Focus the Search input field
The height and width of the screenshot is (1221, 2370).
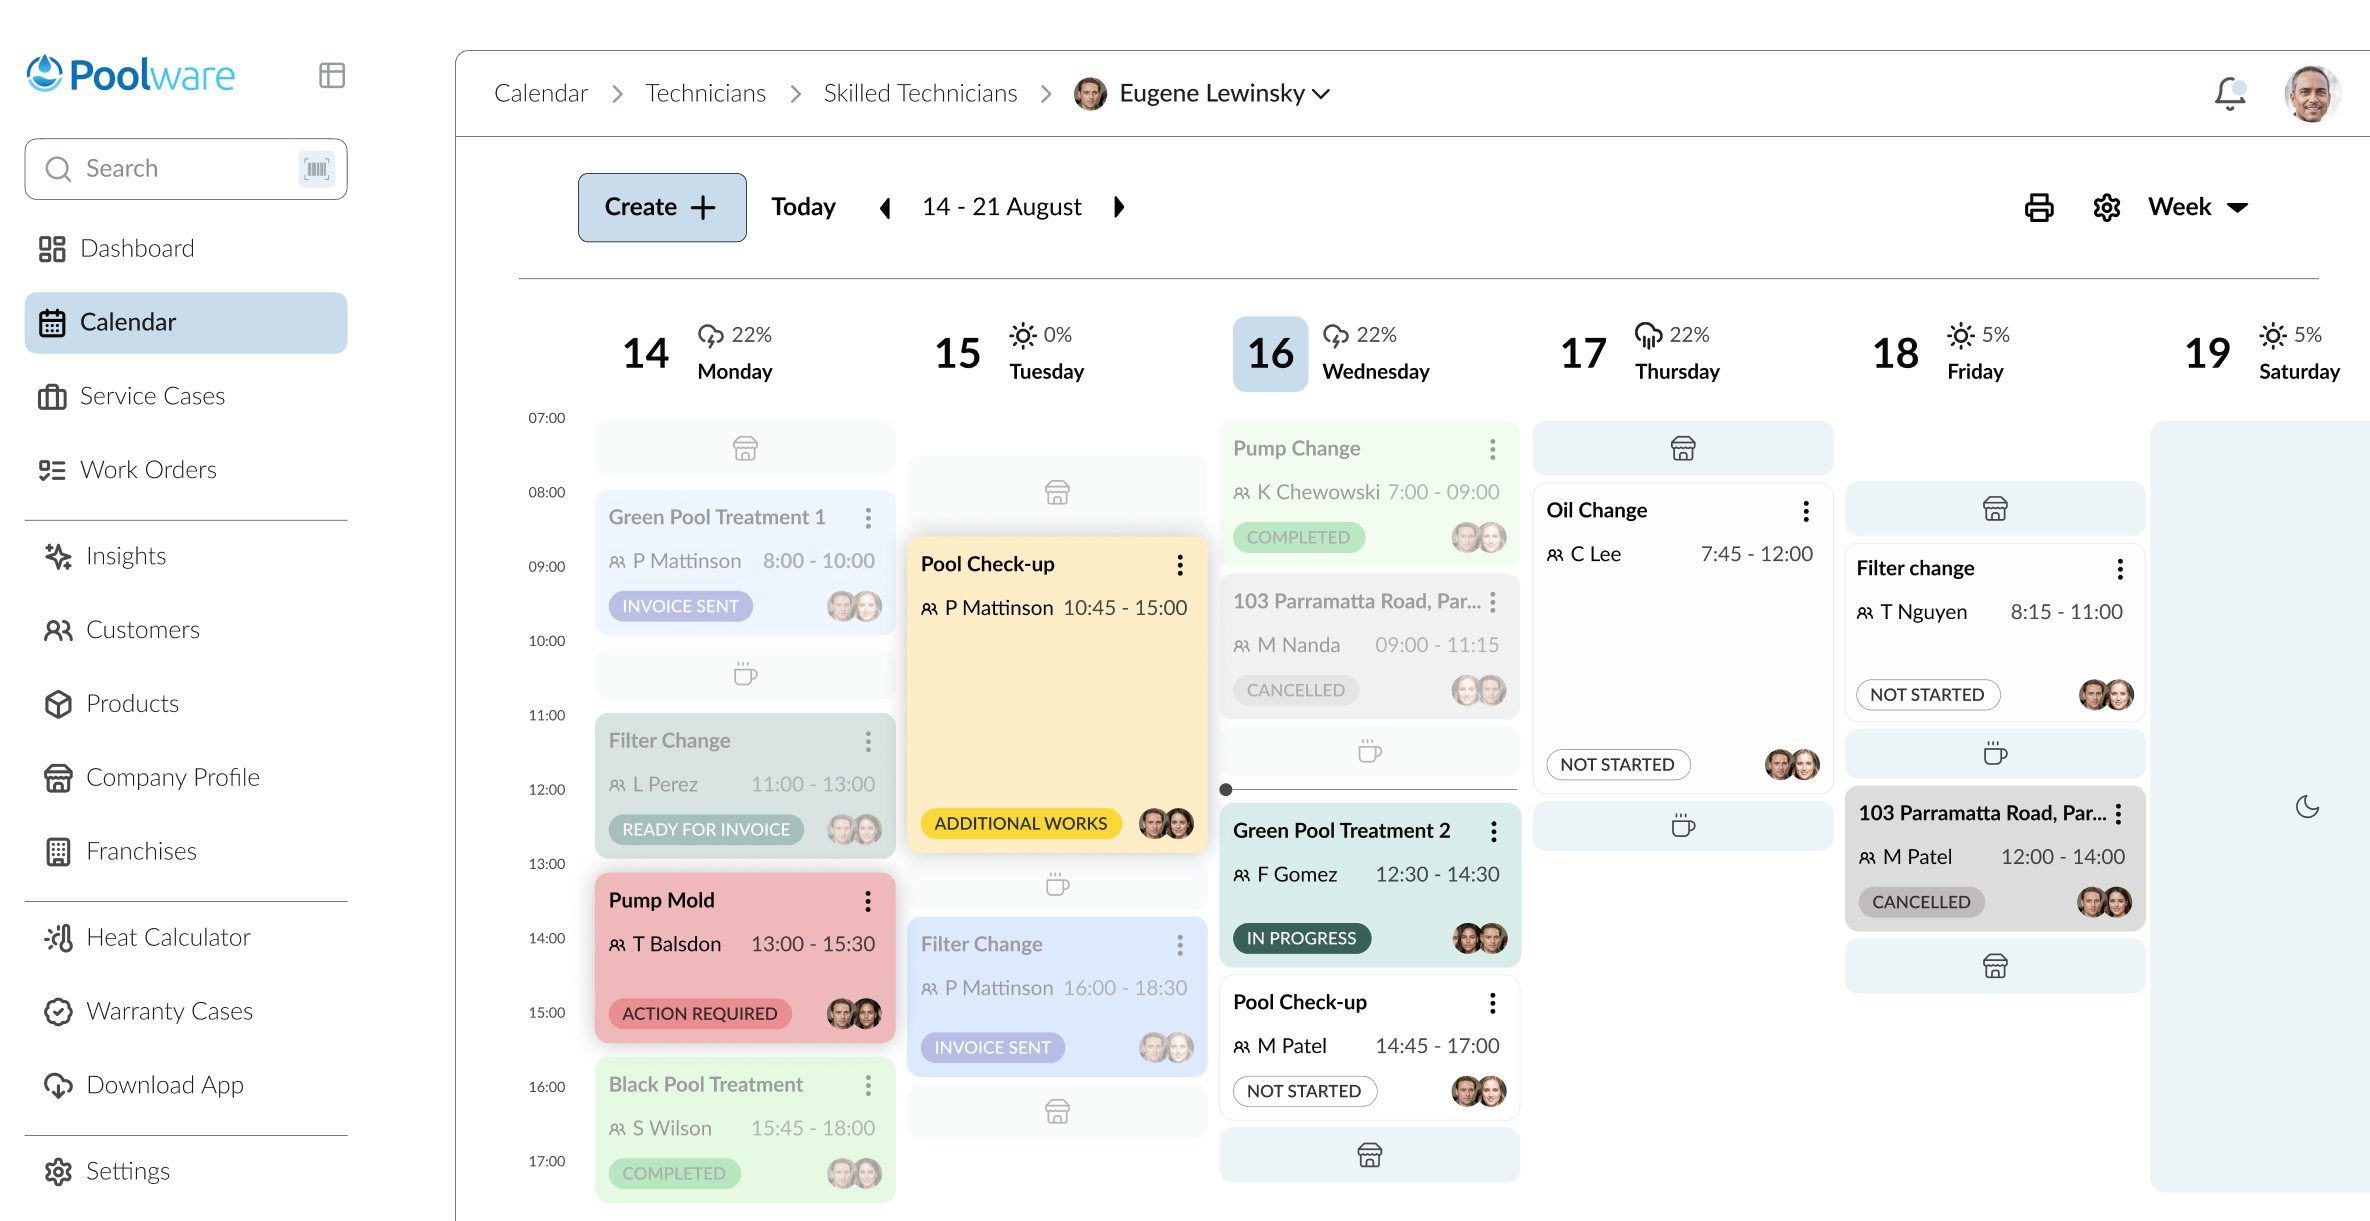186,169
